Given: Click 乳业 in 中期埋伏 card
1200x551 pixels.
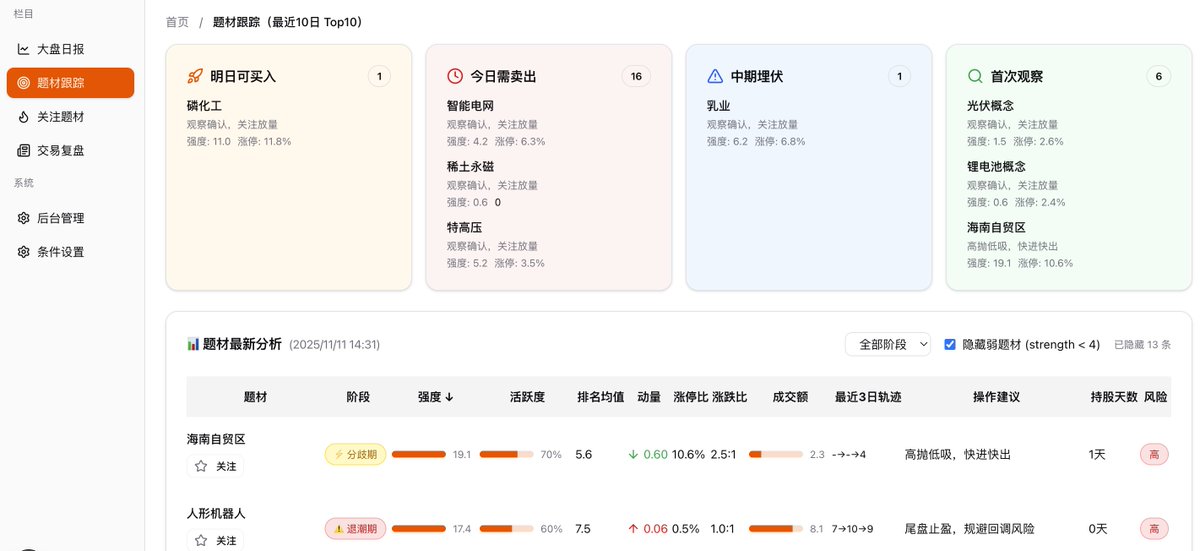Looking at the screenshot, I should tap(718, 106).
